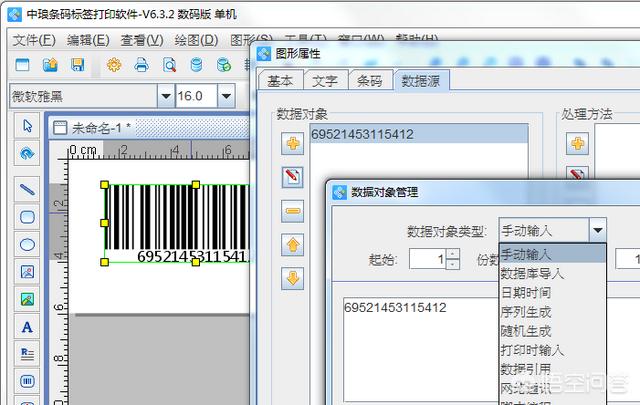Add processing method plus icon

[577, 144]
